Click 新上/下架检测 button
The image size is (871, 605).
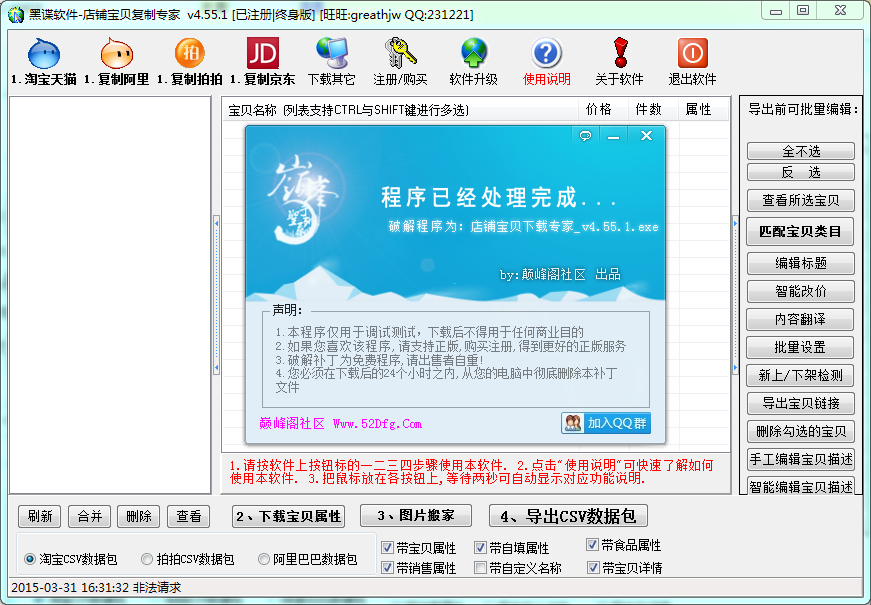click(x=800, y=376)
